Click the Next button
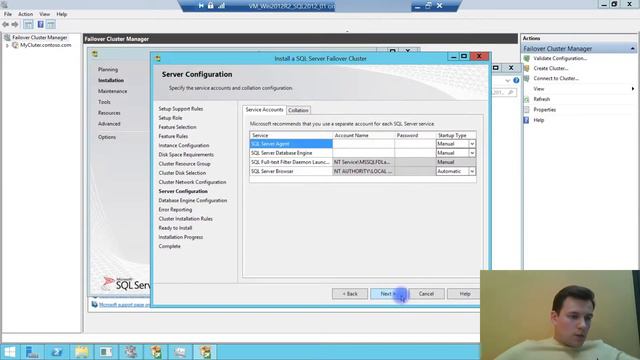The width and height of the screenshot is (640, 360). (388, 294)
